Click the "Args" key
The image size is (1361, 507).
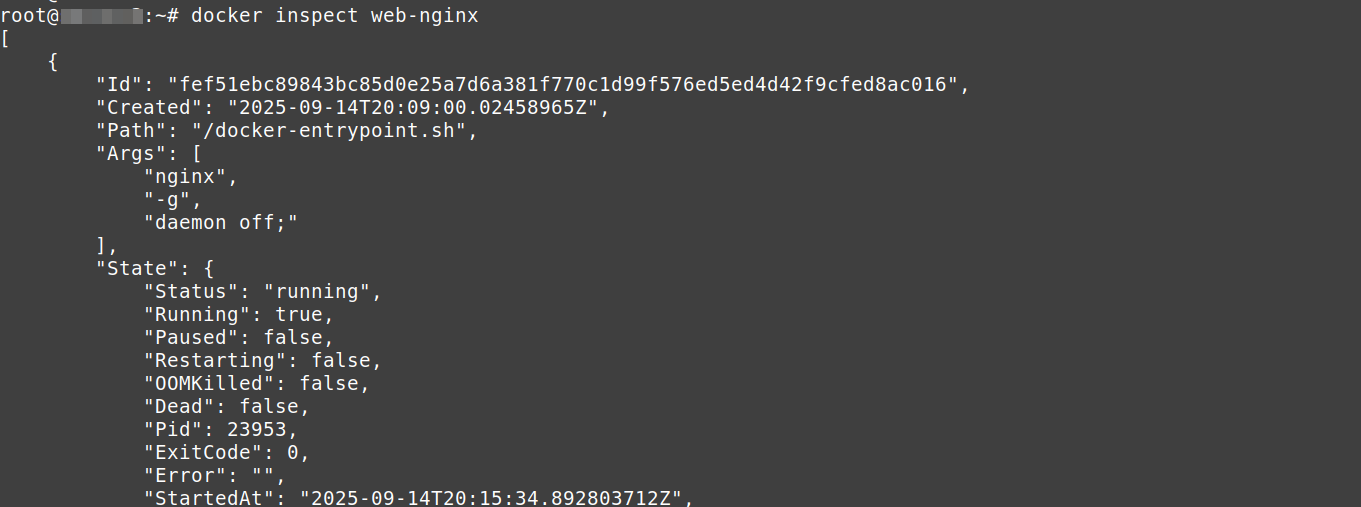[x=130, y=153]
